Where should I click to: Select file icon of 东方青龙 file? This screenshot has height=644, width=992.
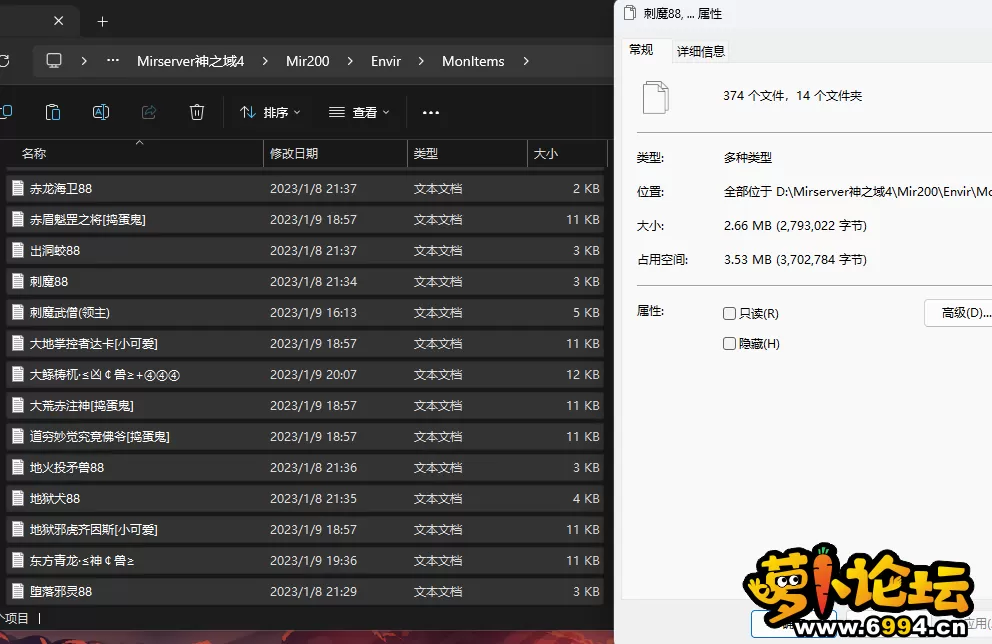(18, 560)
